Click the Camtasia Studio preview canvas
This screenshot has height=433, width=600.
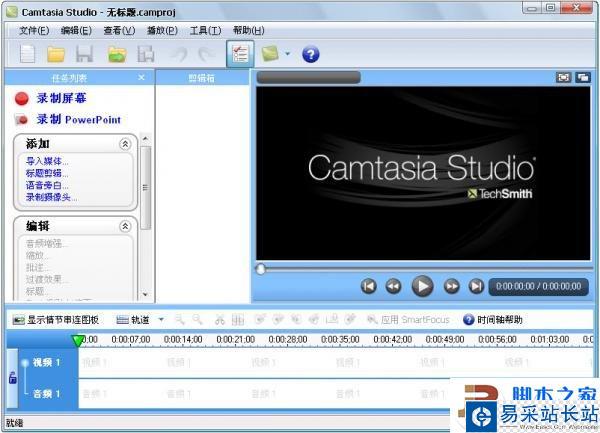coord(423,174)
